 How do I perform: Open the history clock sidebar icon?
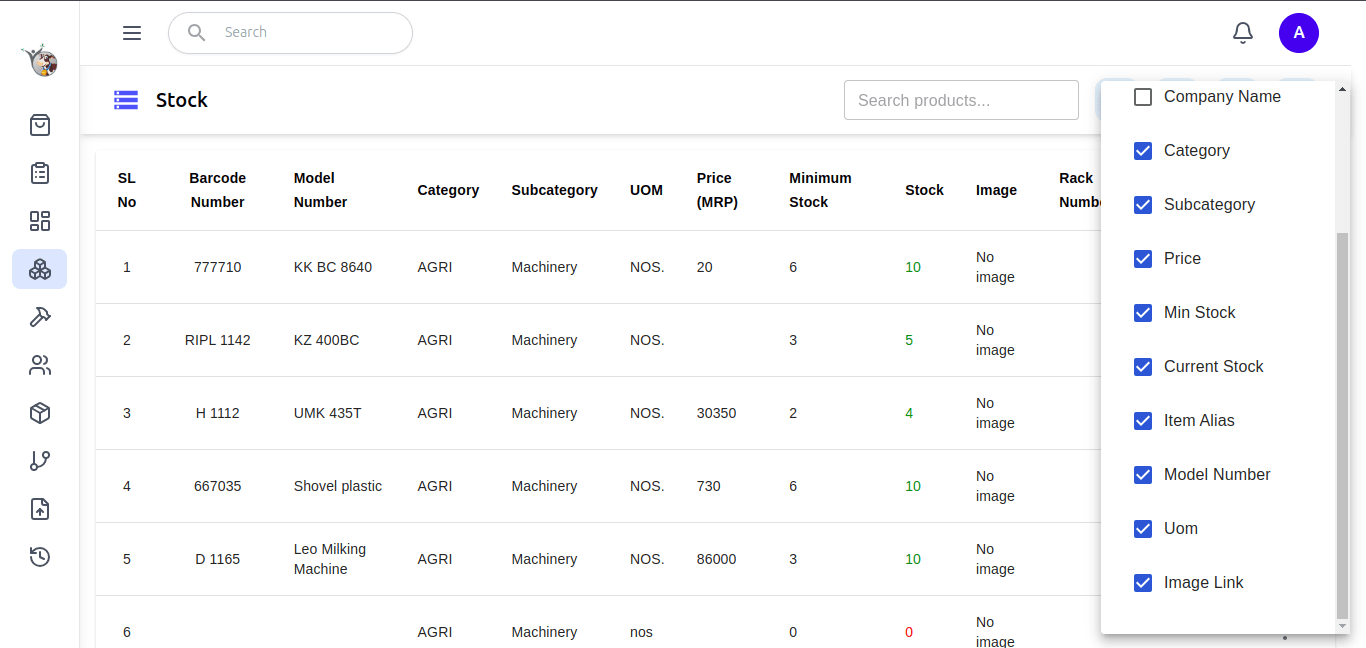click(40, 557)
